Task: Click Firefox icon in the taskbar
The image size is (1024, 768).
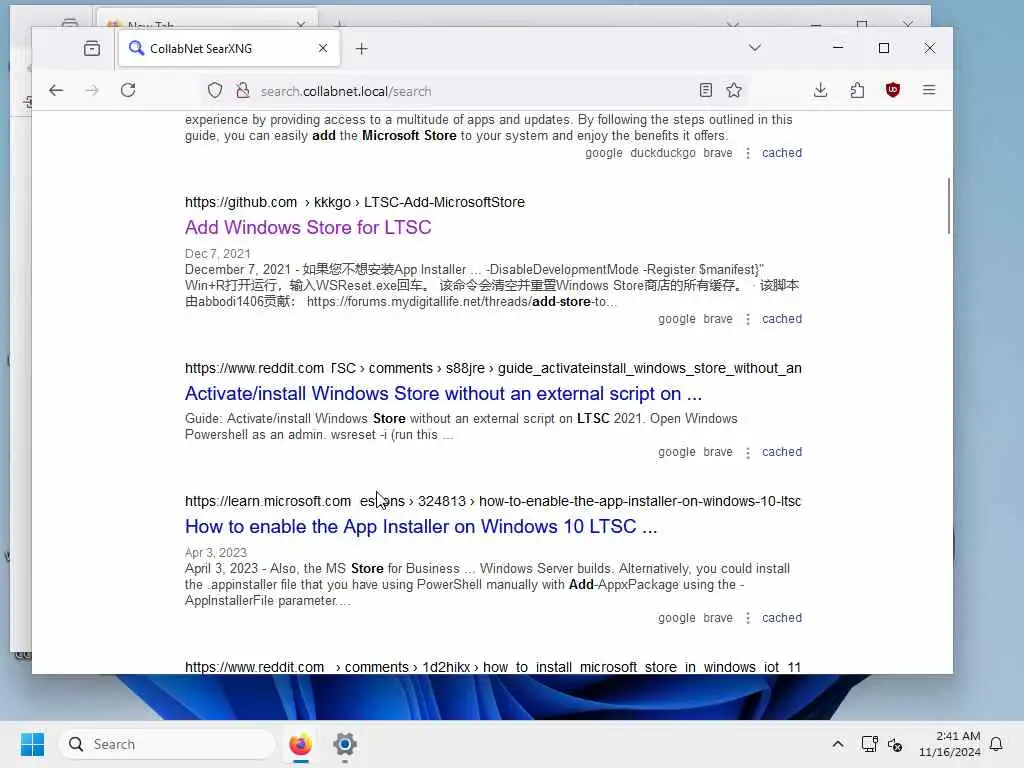Action: pyautogui.click(x=300, y=744)
